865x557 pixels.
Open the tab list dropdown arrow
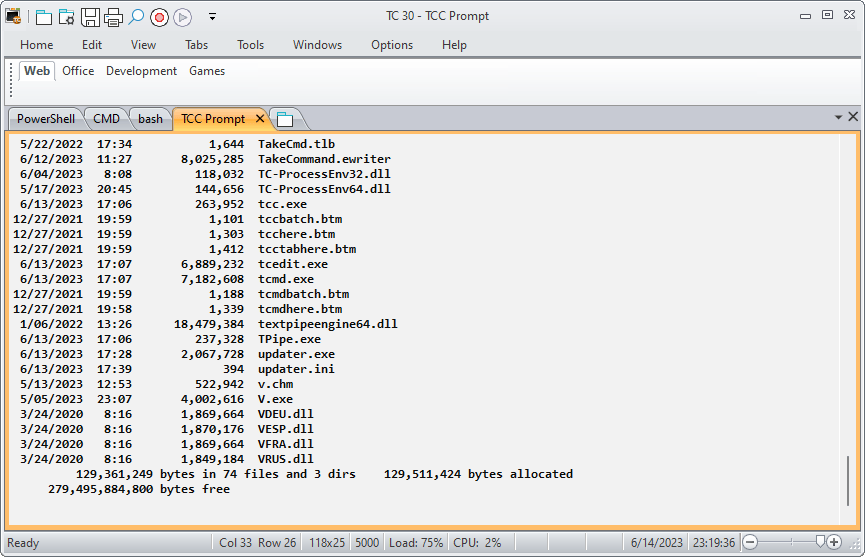pos(839,117)
